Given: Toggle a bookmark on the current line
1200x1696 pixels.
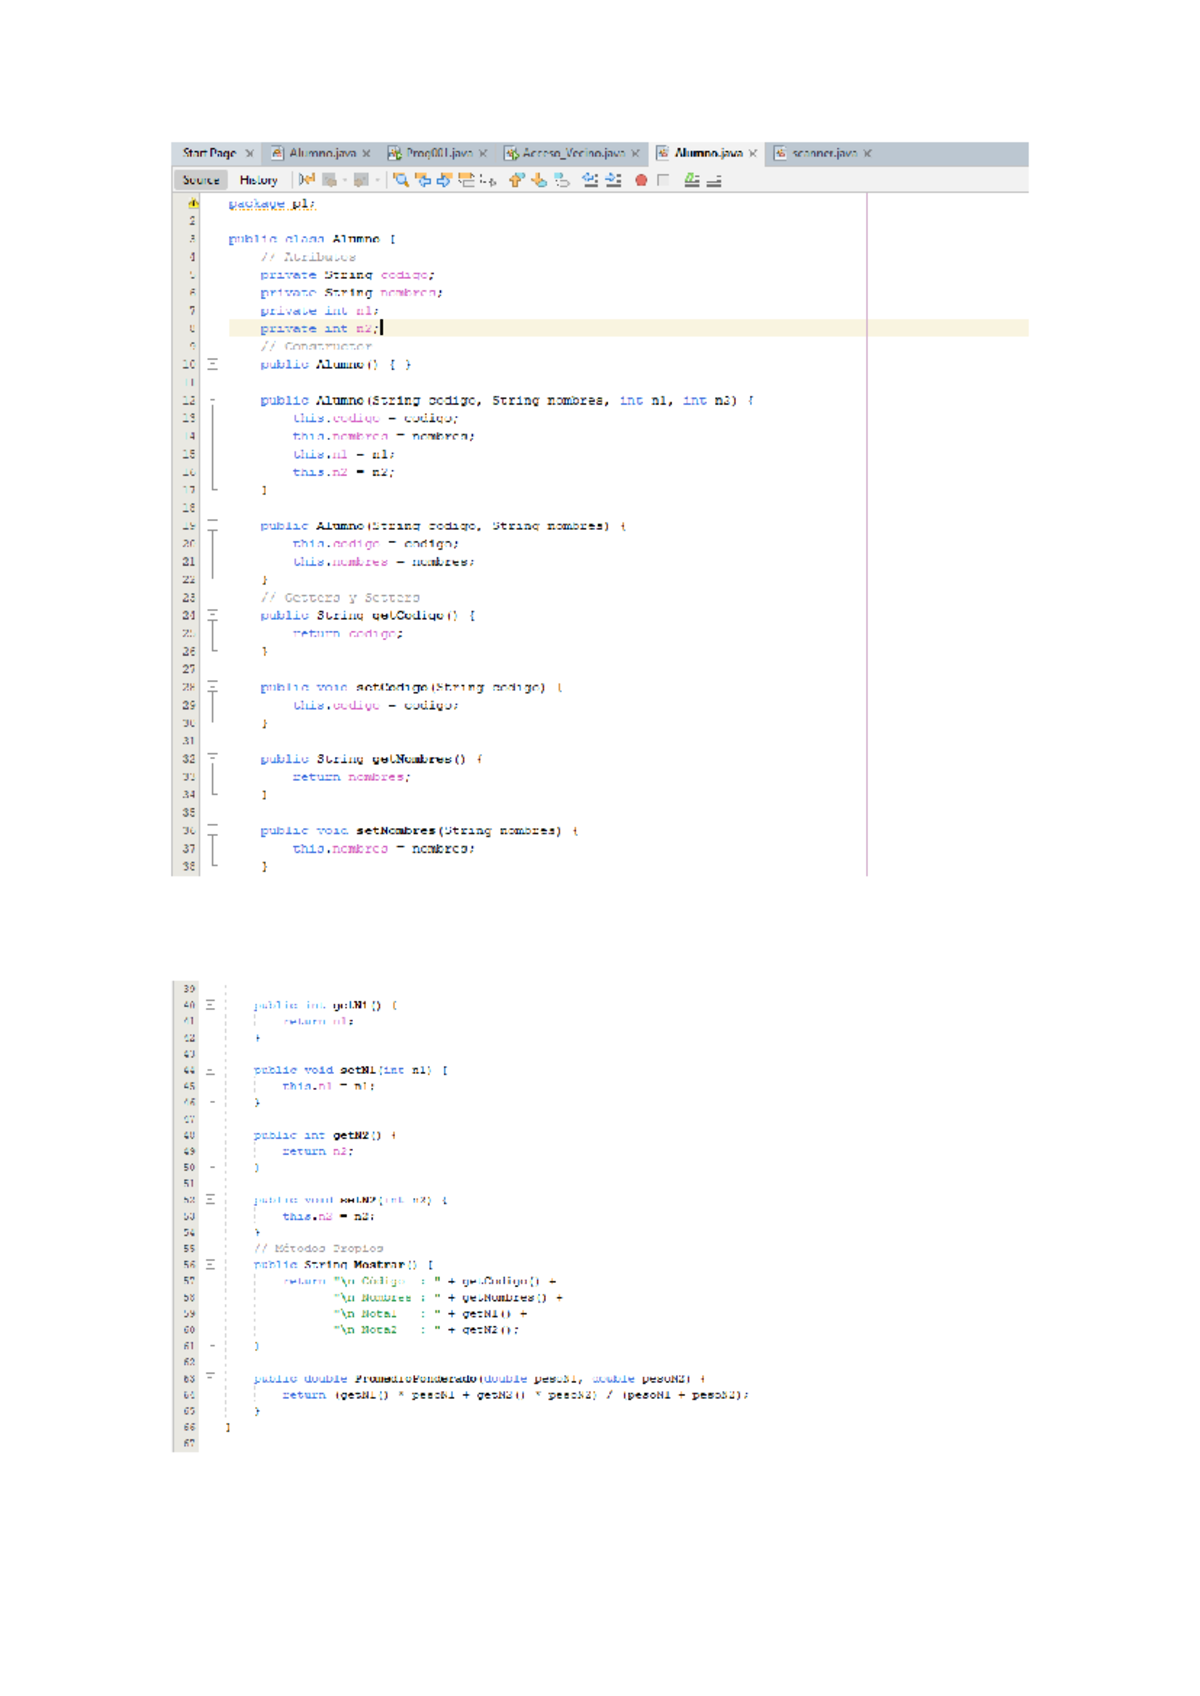Looking at the screenshot, I should (x=562, y=180).
